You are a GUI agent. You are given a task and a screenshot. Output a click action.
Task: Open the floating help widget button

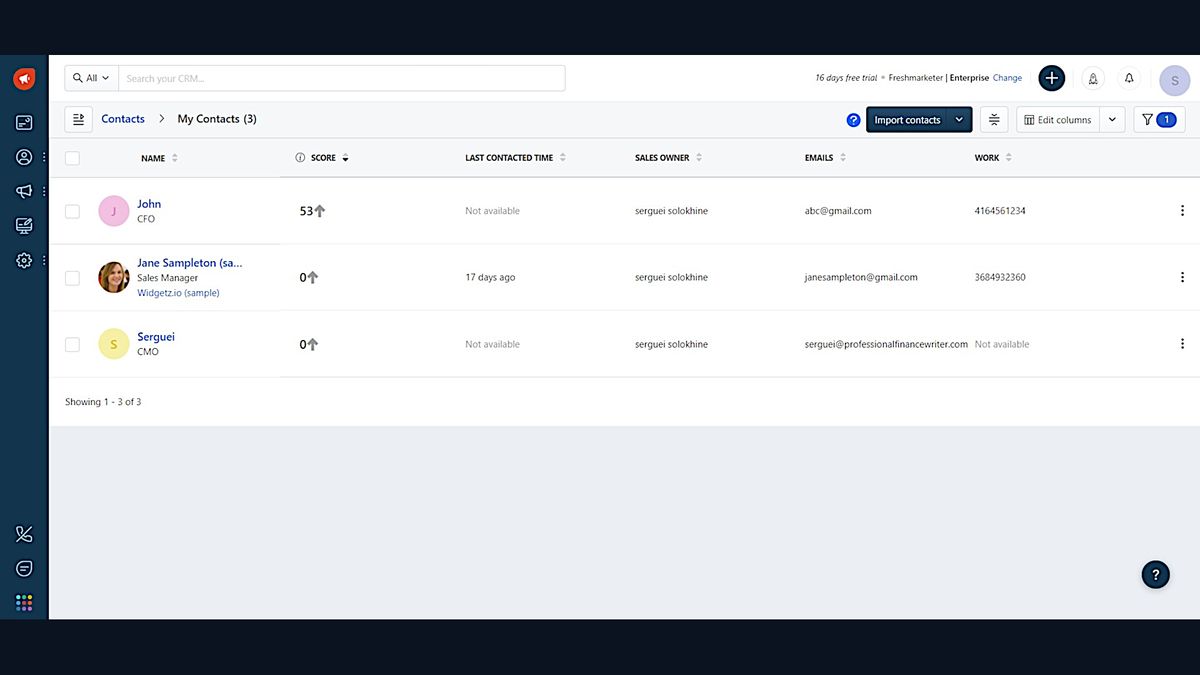click(1155, 574)
